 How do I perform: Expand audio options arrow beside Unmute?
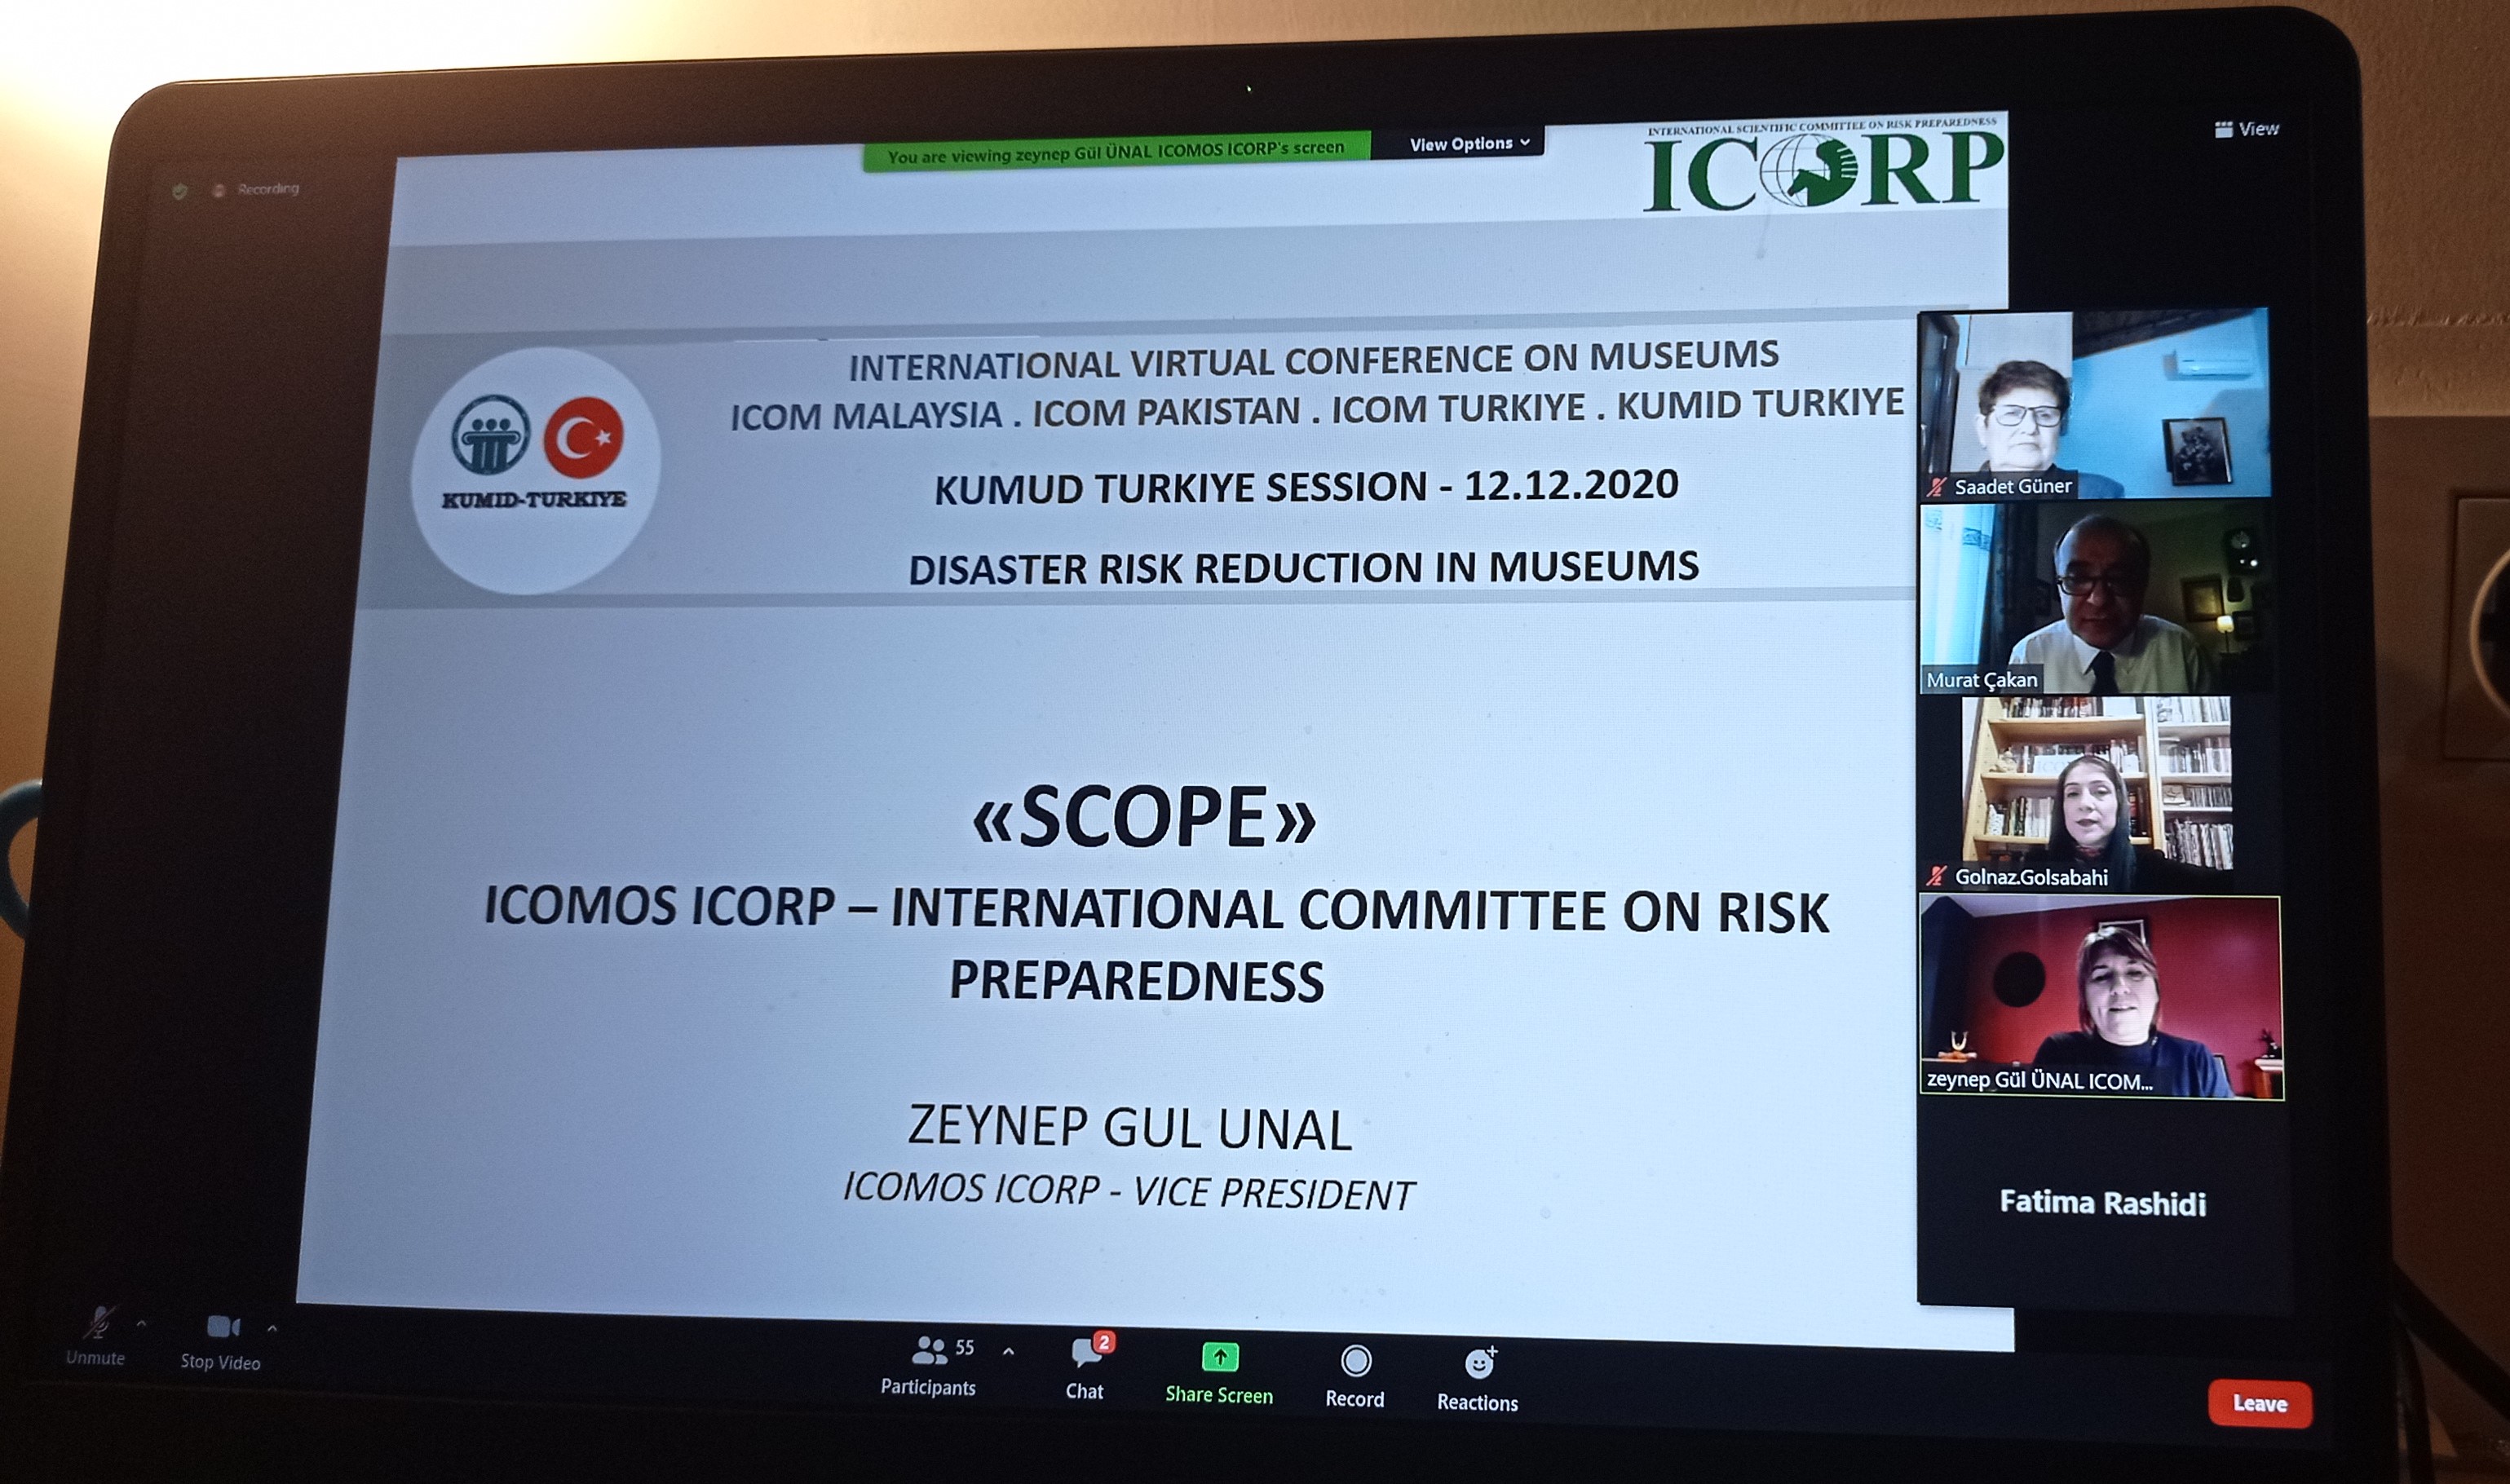coord(141,1323)
